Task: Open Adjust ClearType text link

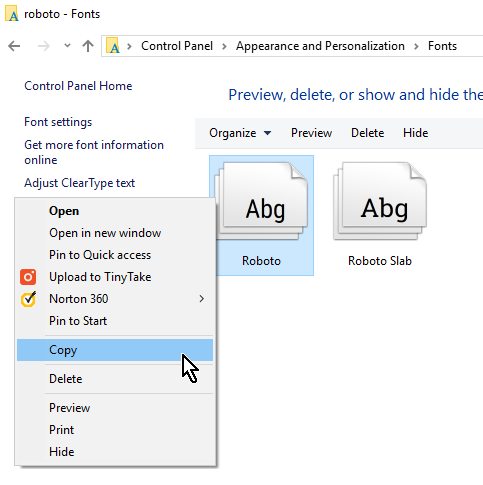Action: click(79, 183)
